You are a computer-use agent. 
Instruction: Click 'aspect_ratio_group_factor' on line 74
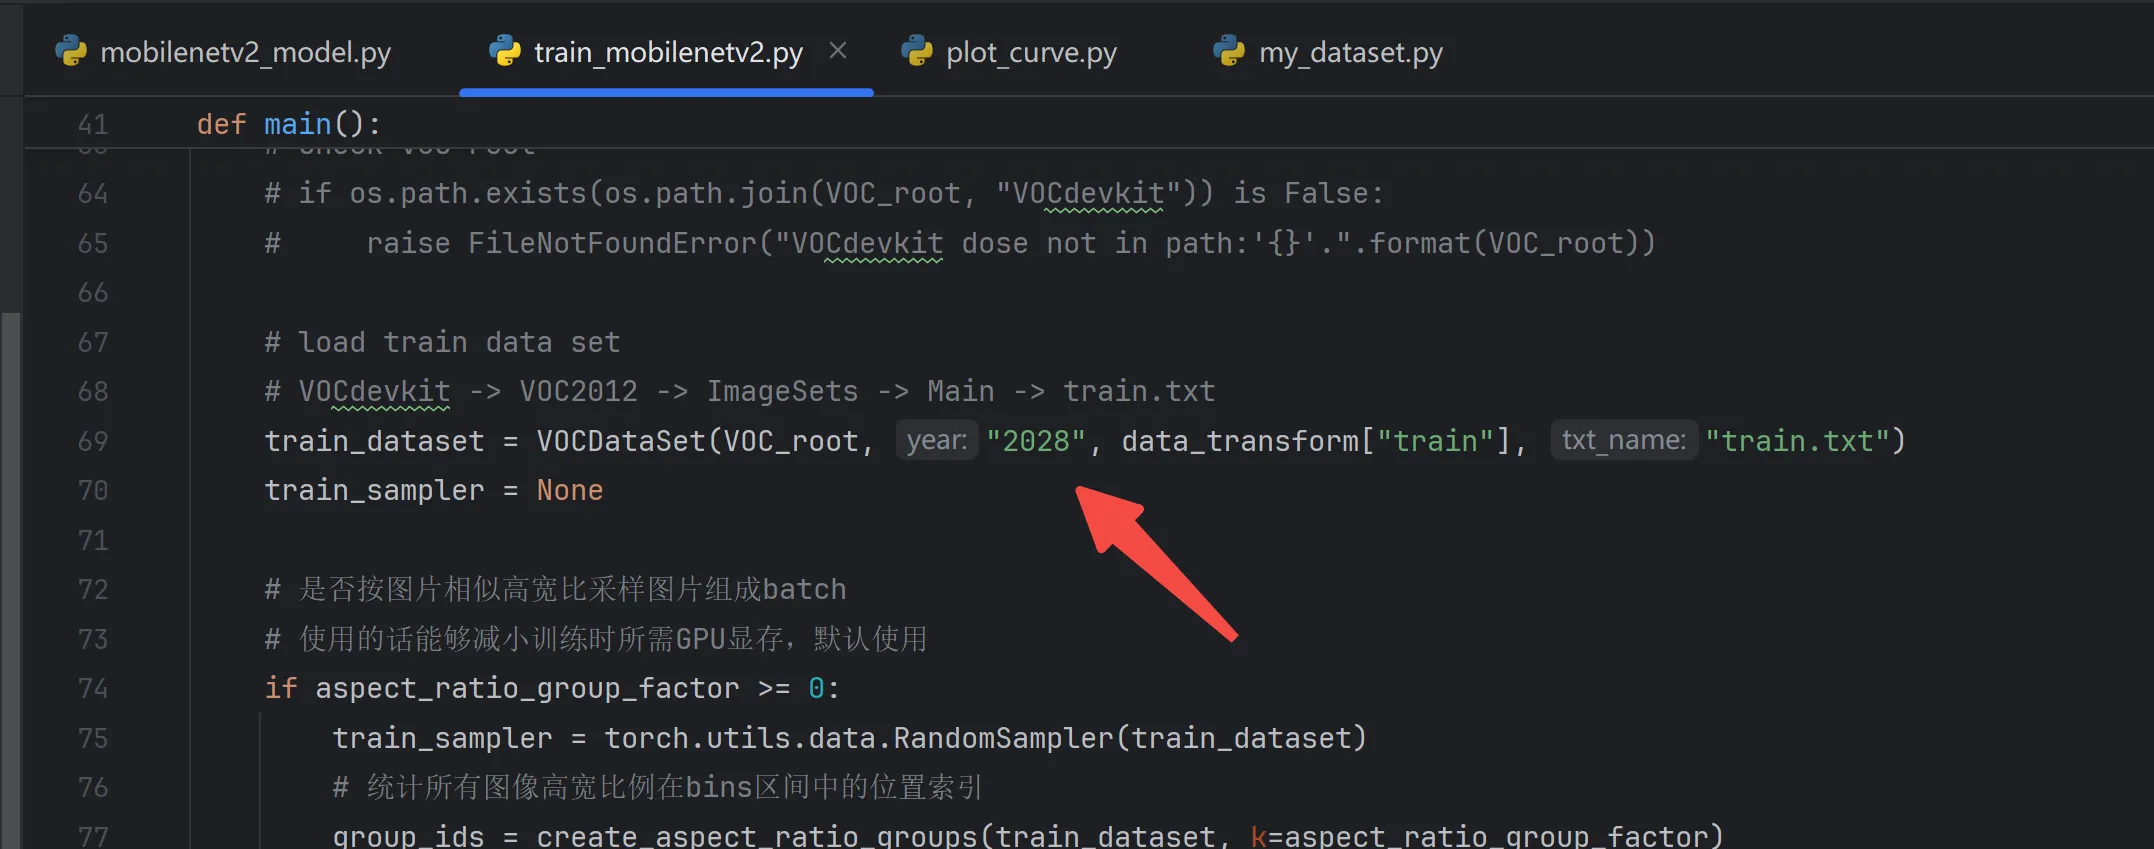coord(527,688)
